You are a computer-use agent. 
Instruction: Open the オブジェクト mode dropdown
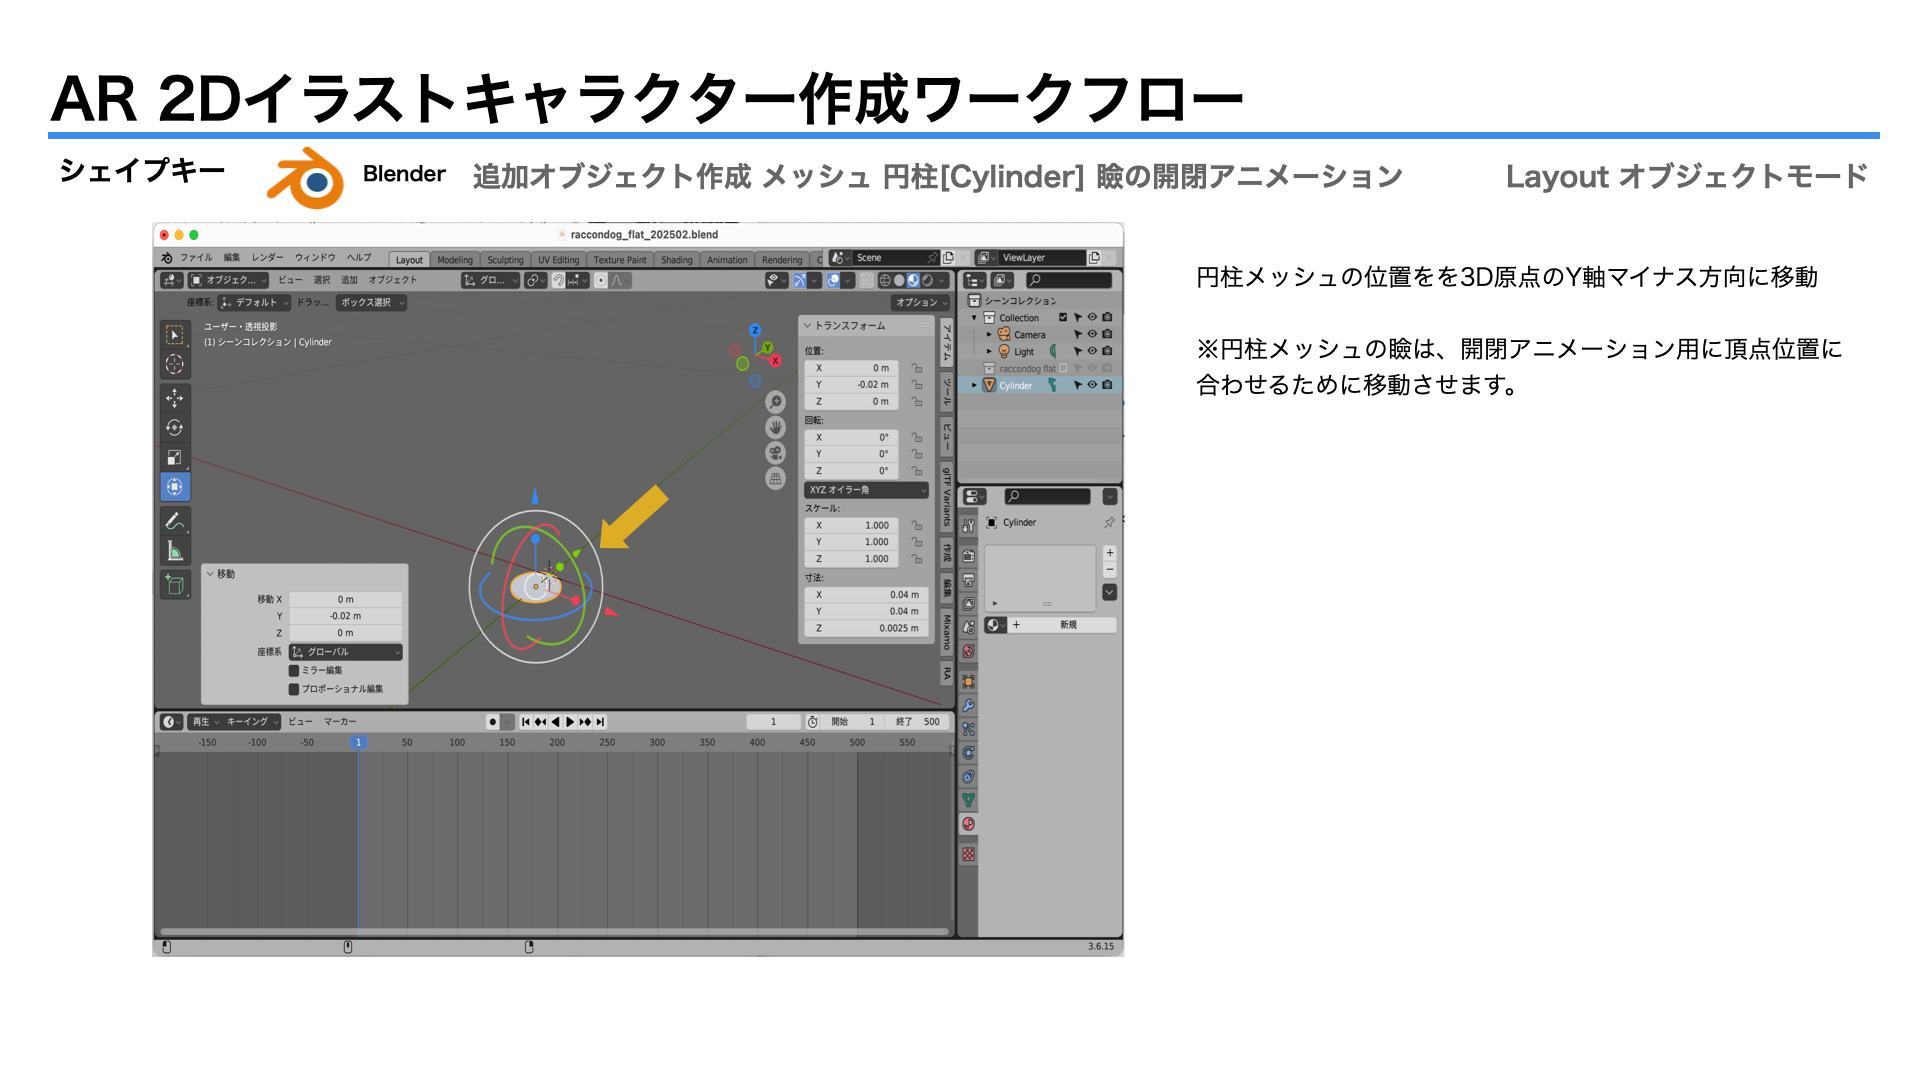229,280
